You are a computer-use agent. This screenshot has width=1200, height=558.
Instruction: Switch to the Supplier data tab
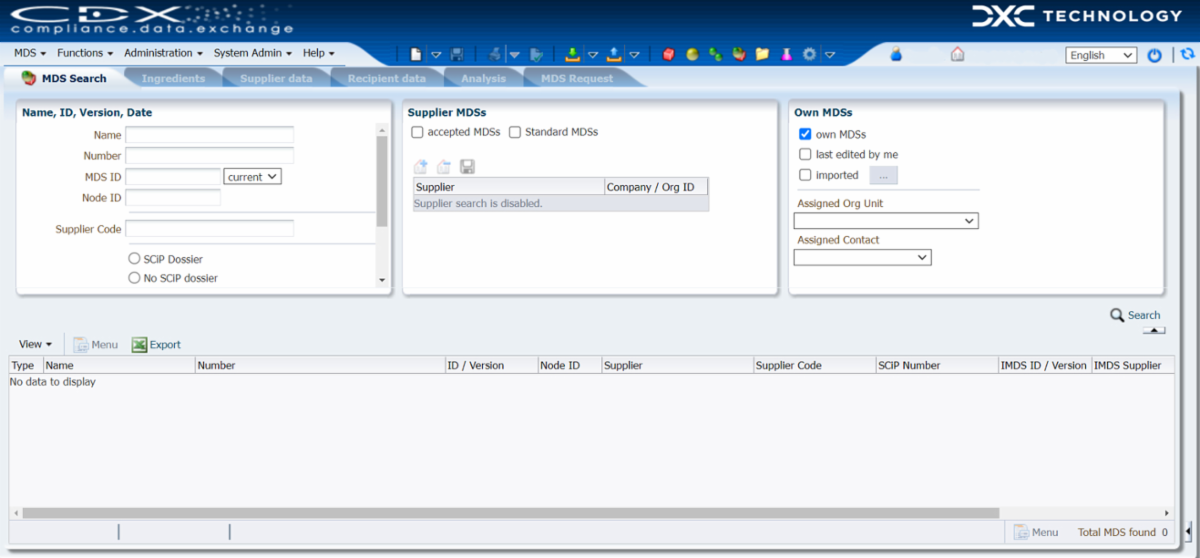[x=276, y=78]
